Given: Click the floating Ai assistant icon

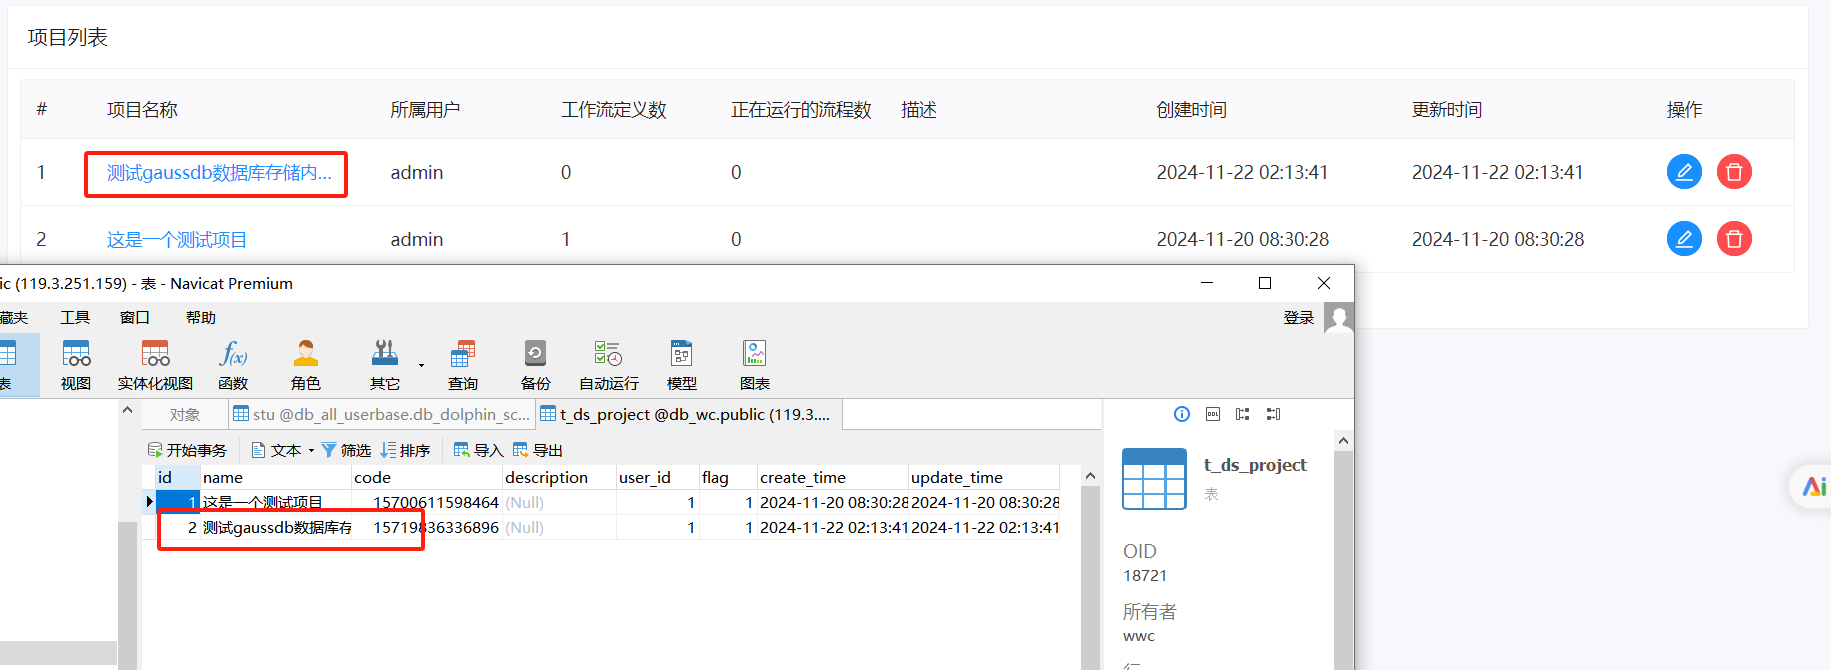Looking at the screenshot, I should (1814, 487).
